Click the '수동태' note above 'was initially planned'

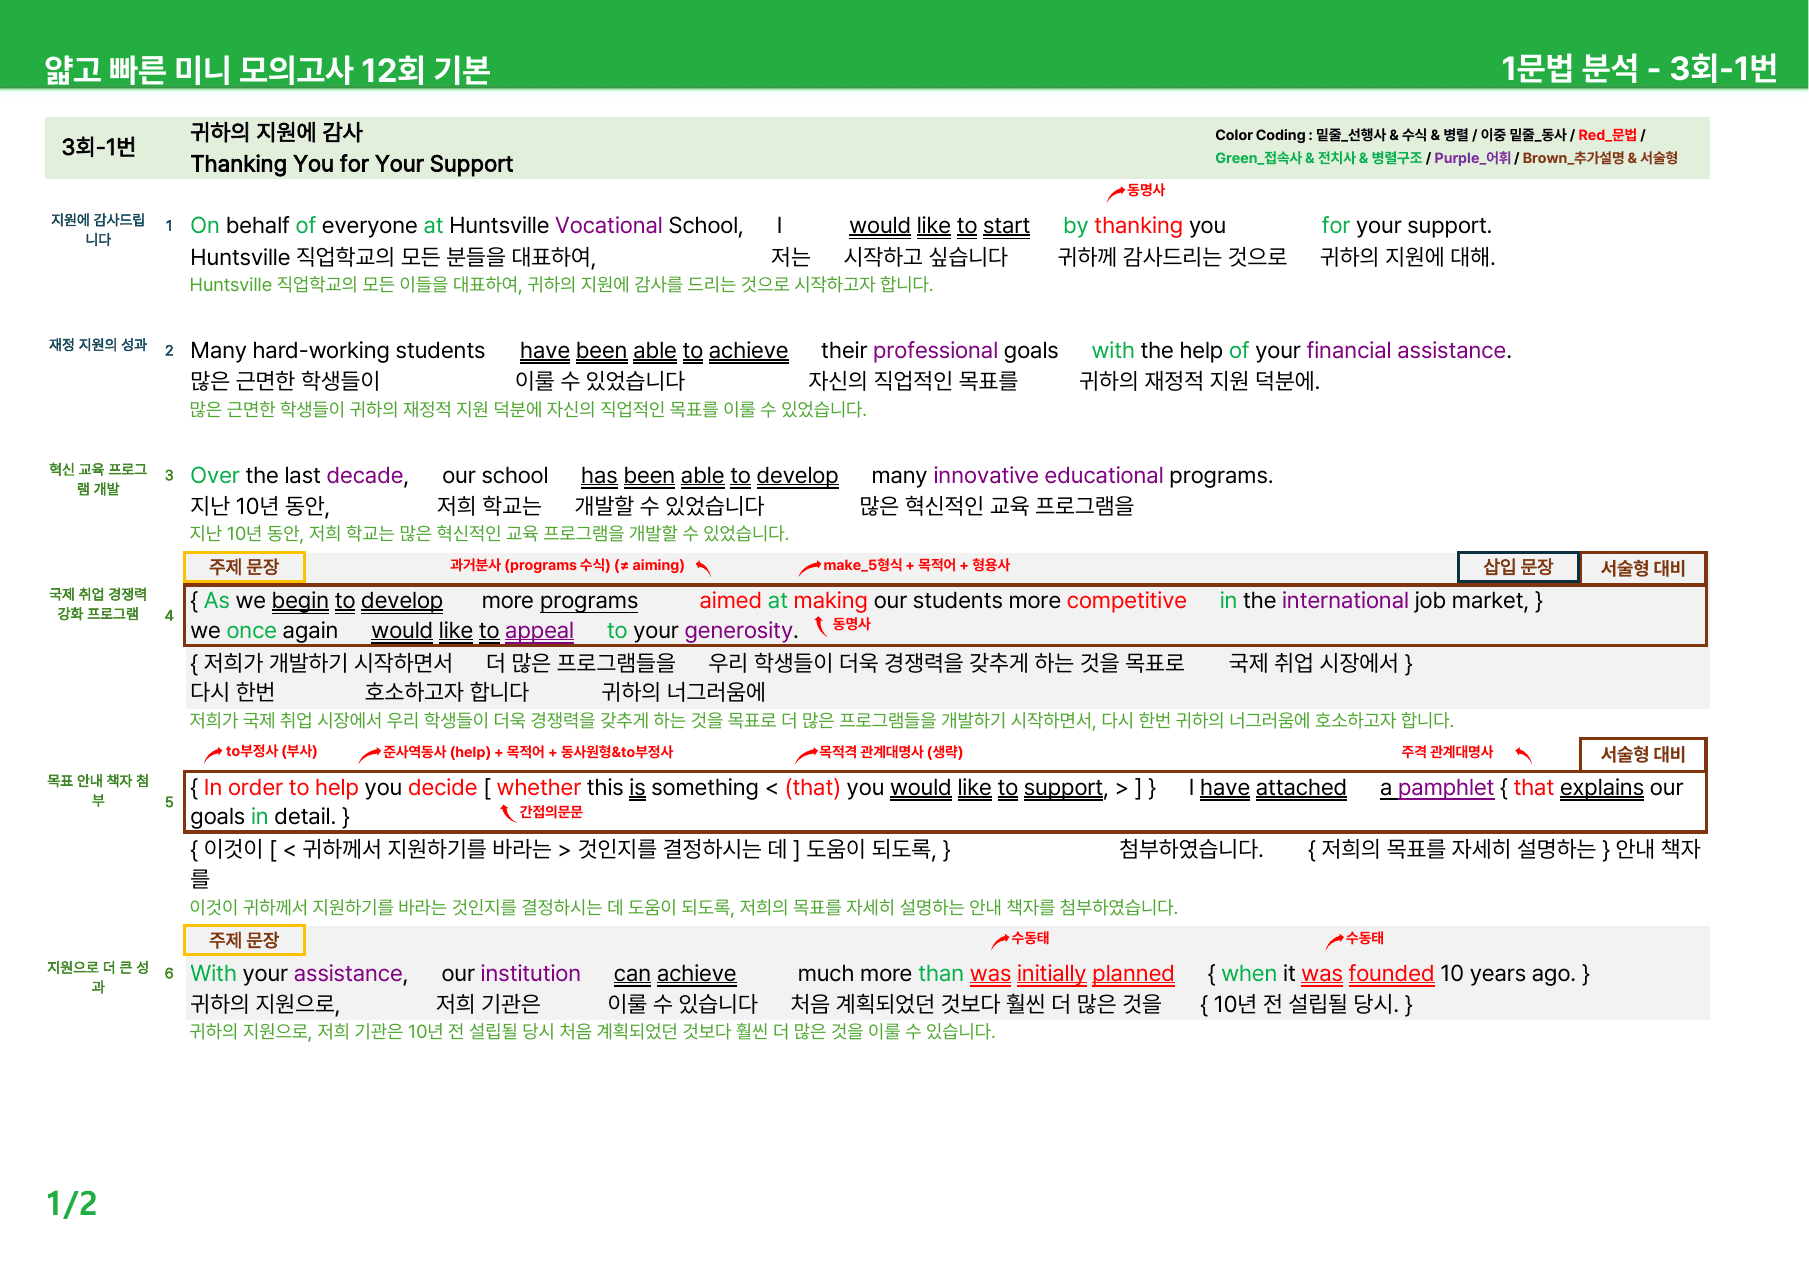click(x=1030, y=938)
